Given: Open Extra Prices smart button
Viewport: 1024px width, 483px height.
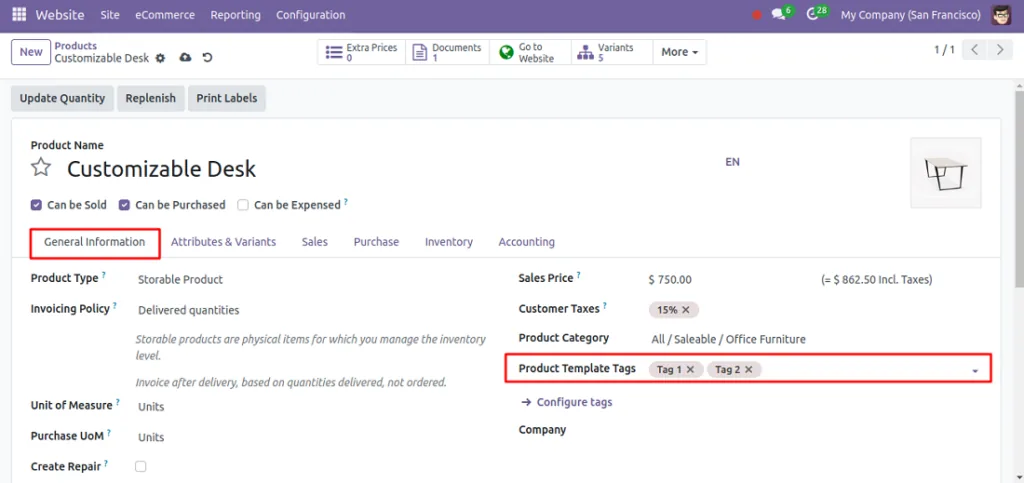Looking at the screenshot, I should tap(362, 52).
